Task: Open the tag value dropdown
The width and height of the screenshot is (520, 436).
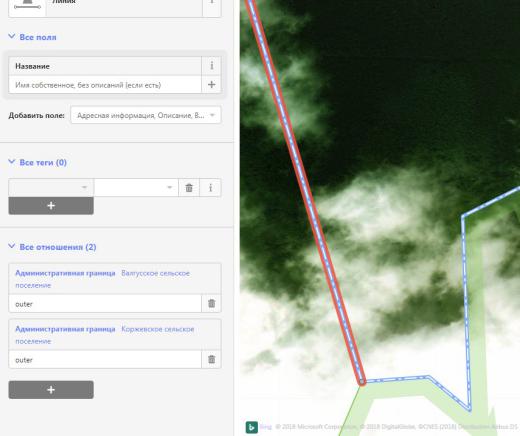Action: 136,188
